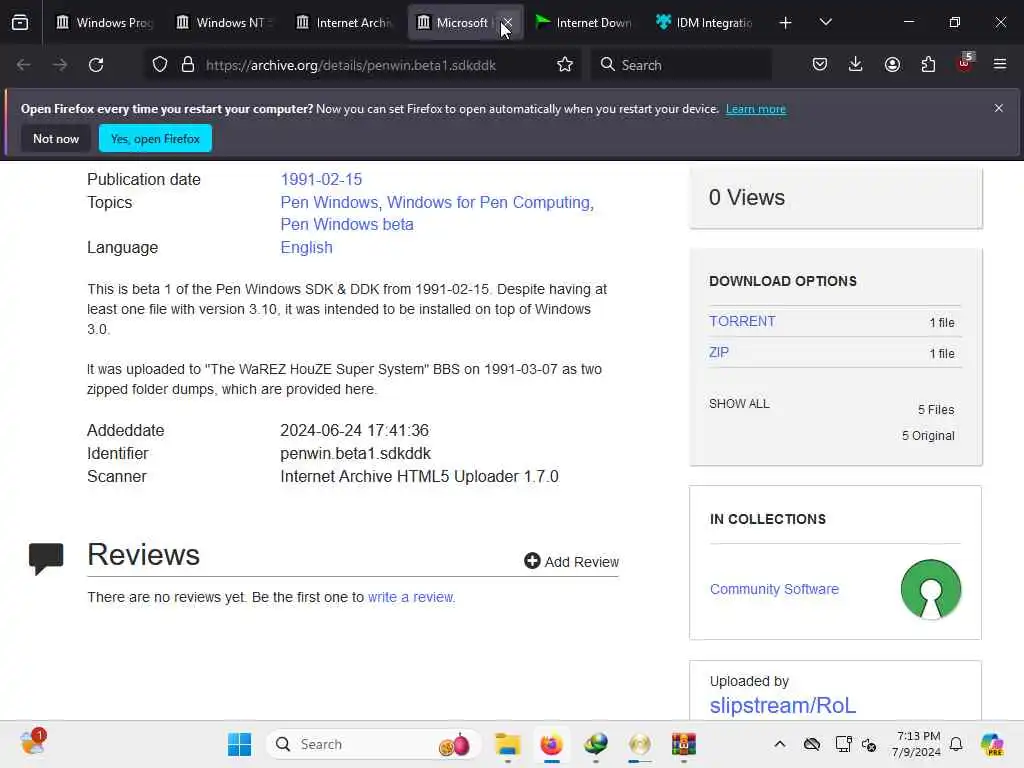
Task: Open the Extensions puzzle icon
Action: [928, 65]
